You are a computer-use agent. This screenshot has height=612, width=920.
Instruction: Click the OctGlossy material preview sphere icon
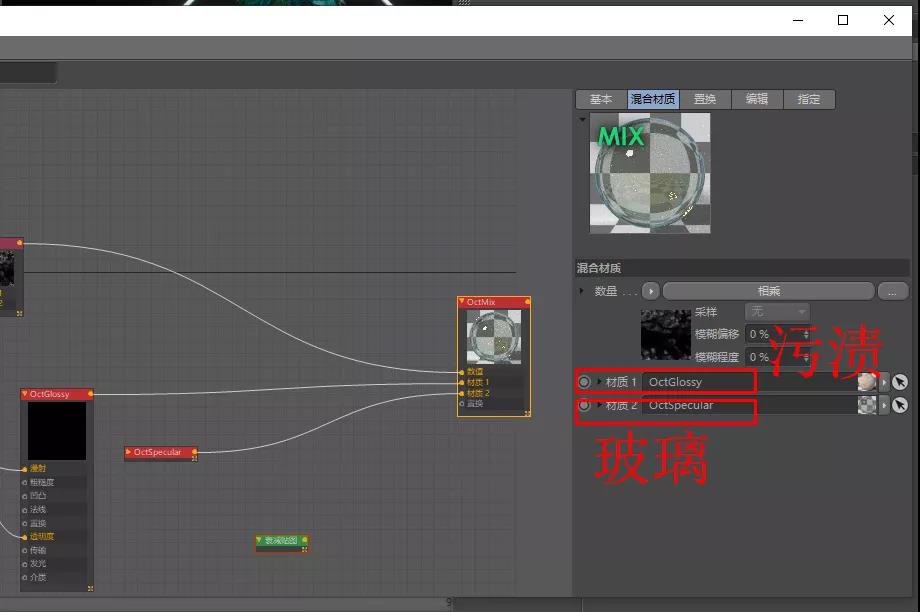pyautogui.click(x=866, y=381)
